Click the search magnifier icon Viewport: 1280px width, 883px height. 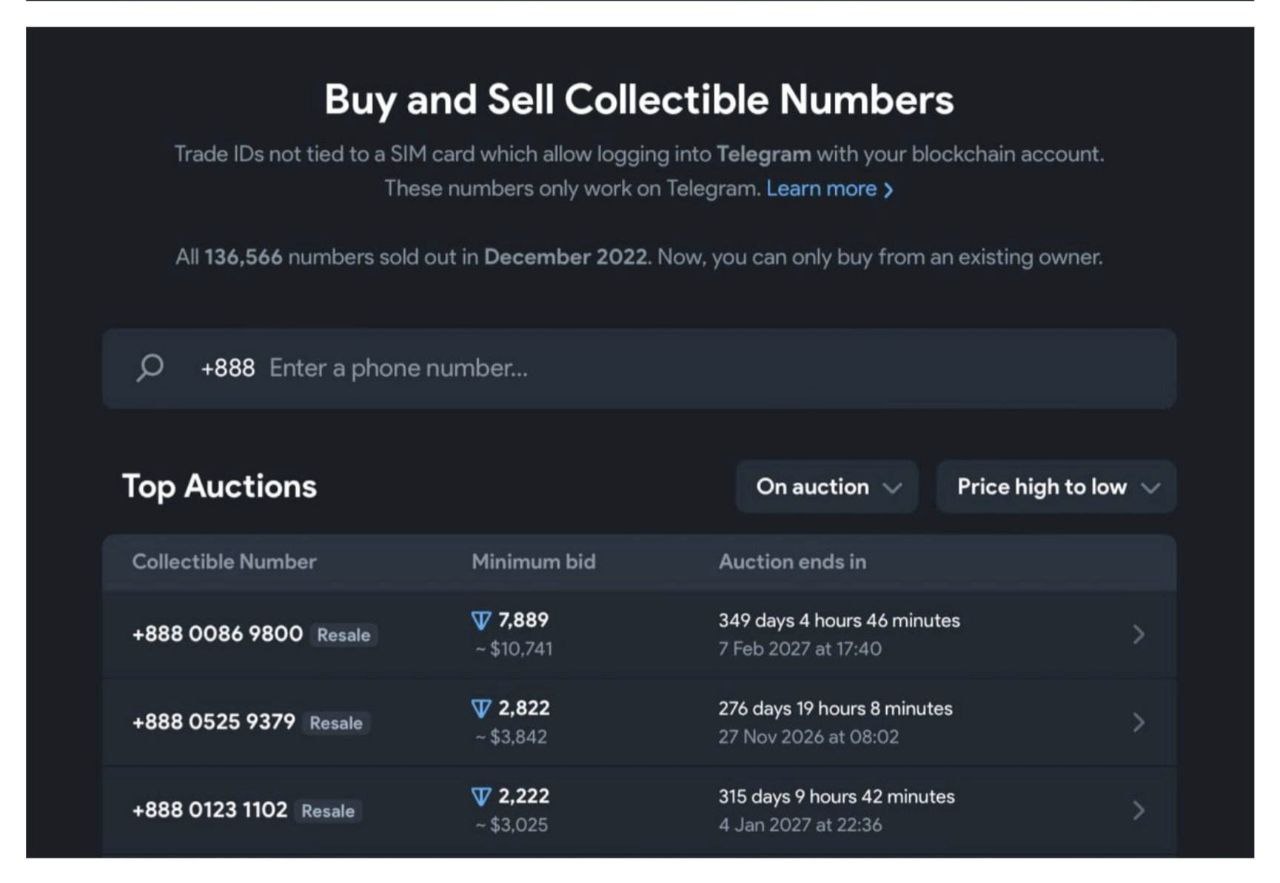pos(150,368)
